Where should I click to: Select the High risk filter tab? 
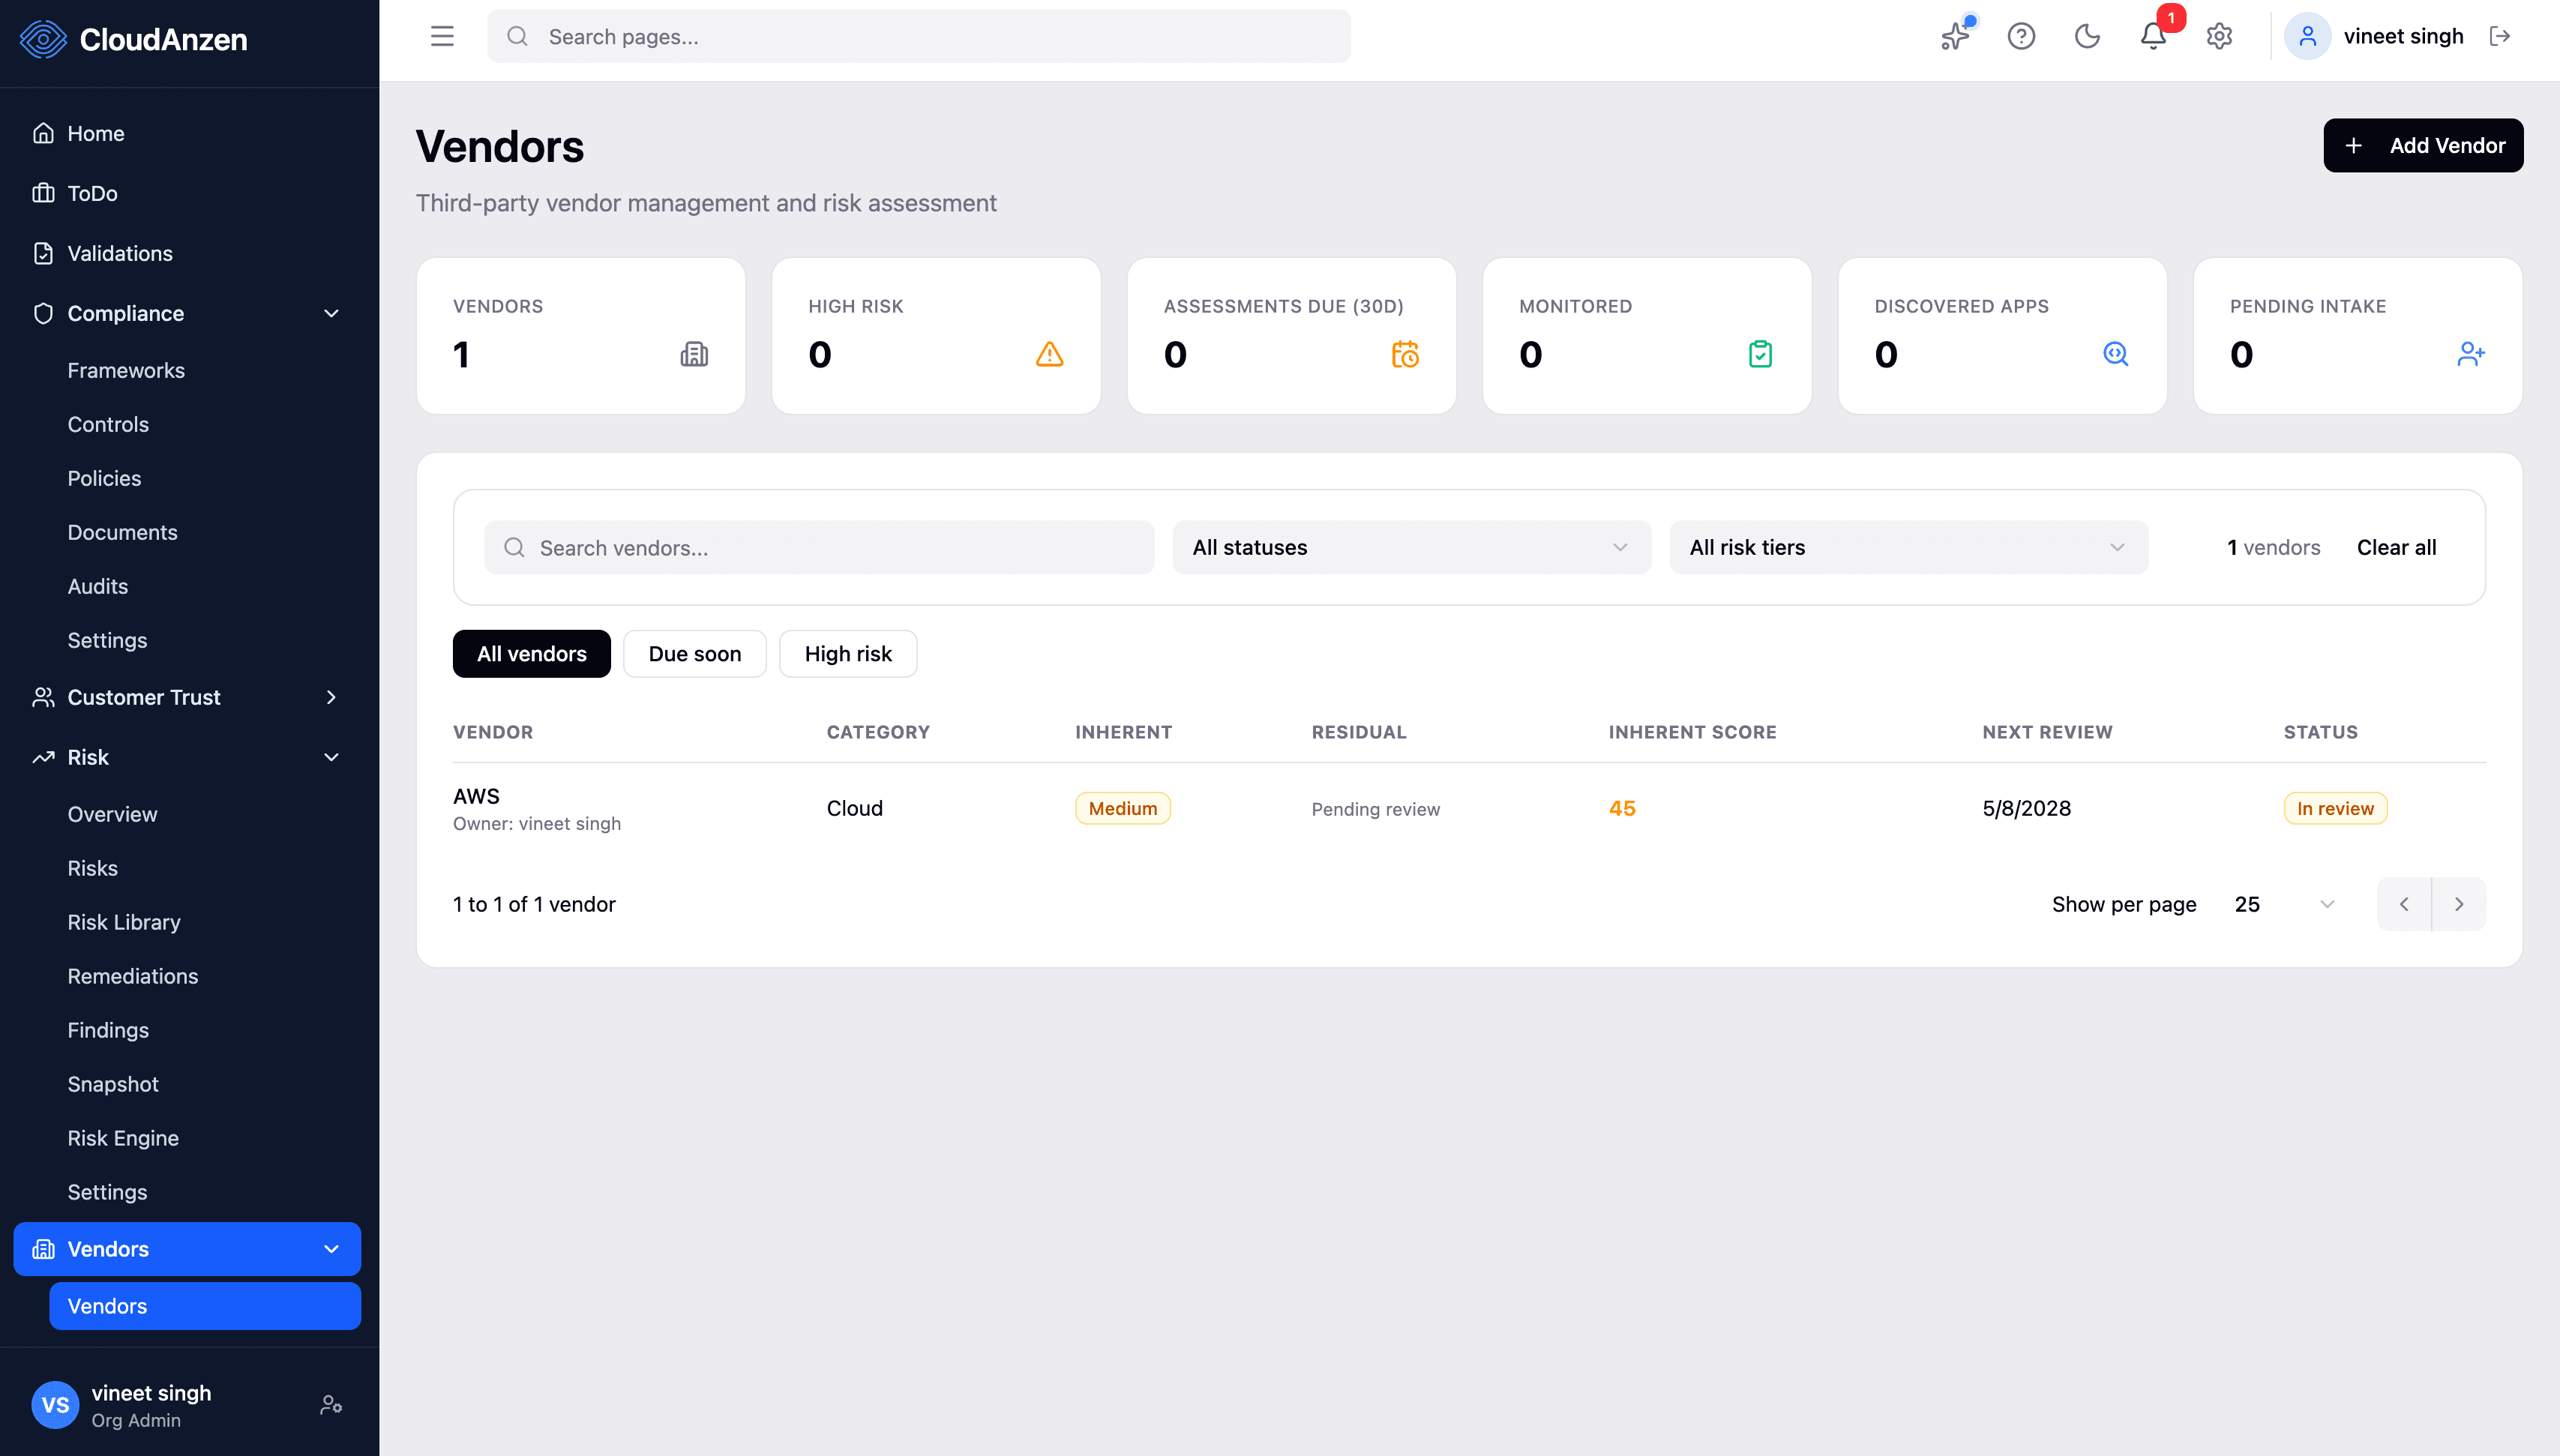click(848, 654)
